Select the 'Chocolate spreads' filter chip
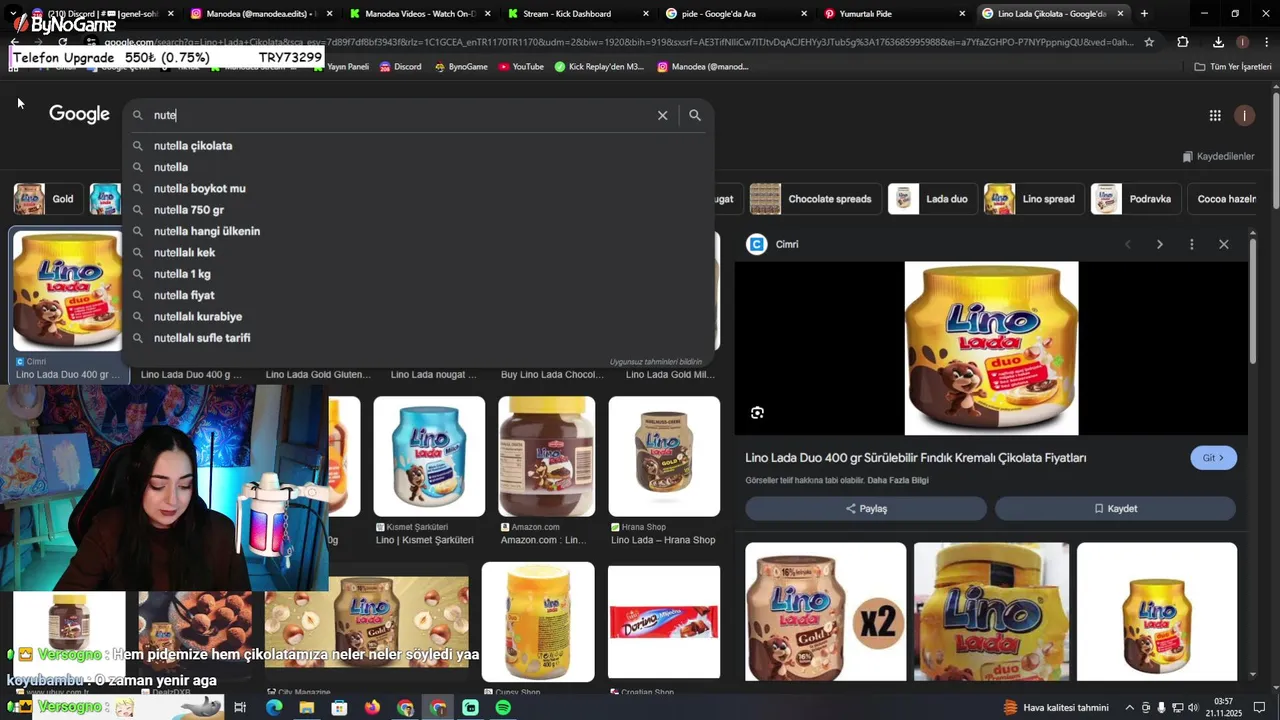The image size is (1280, 720). (x=815, y=199)
